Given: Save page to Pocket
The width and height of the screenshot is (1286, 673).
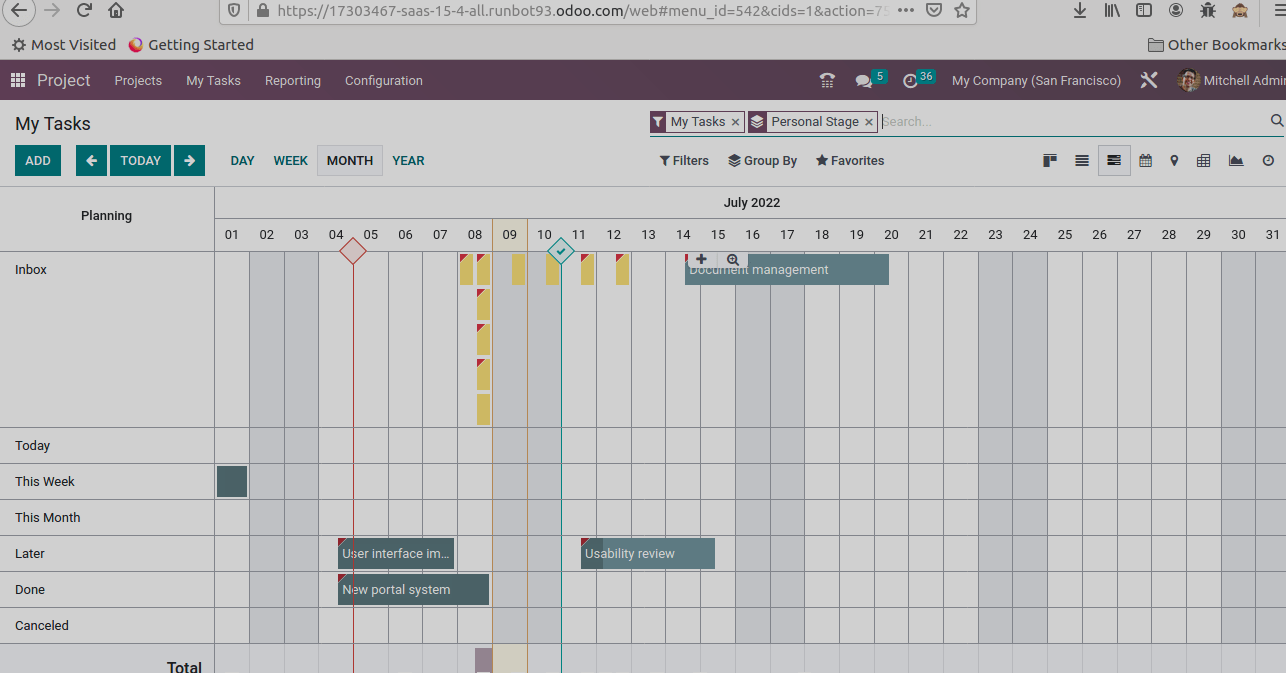Looking at the screenshot, I should pyautogui.click(x=933, y=10).
